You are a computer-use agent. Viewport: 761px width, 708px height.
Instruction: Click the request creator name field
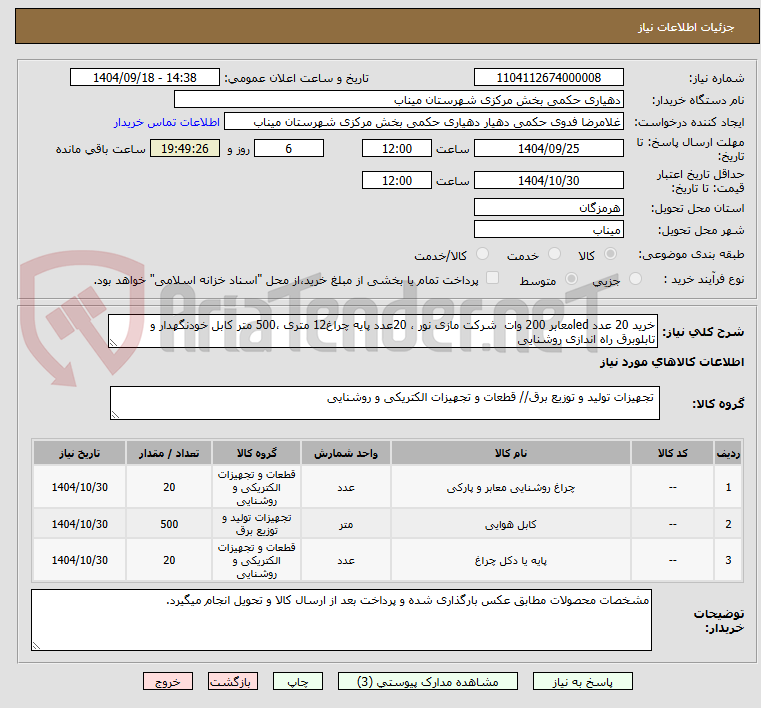pyautogui.click(x=424, y=122)
